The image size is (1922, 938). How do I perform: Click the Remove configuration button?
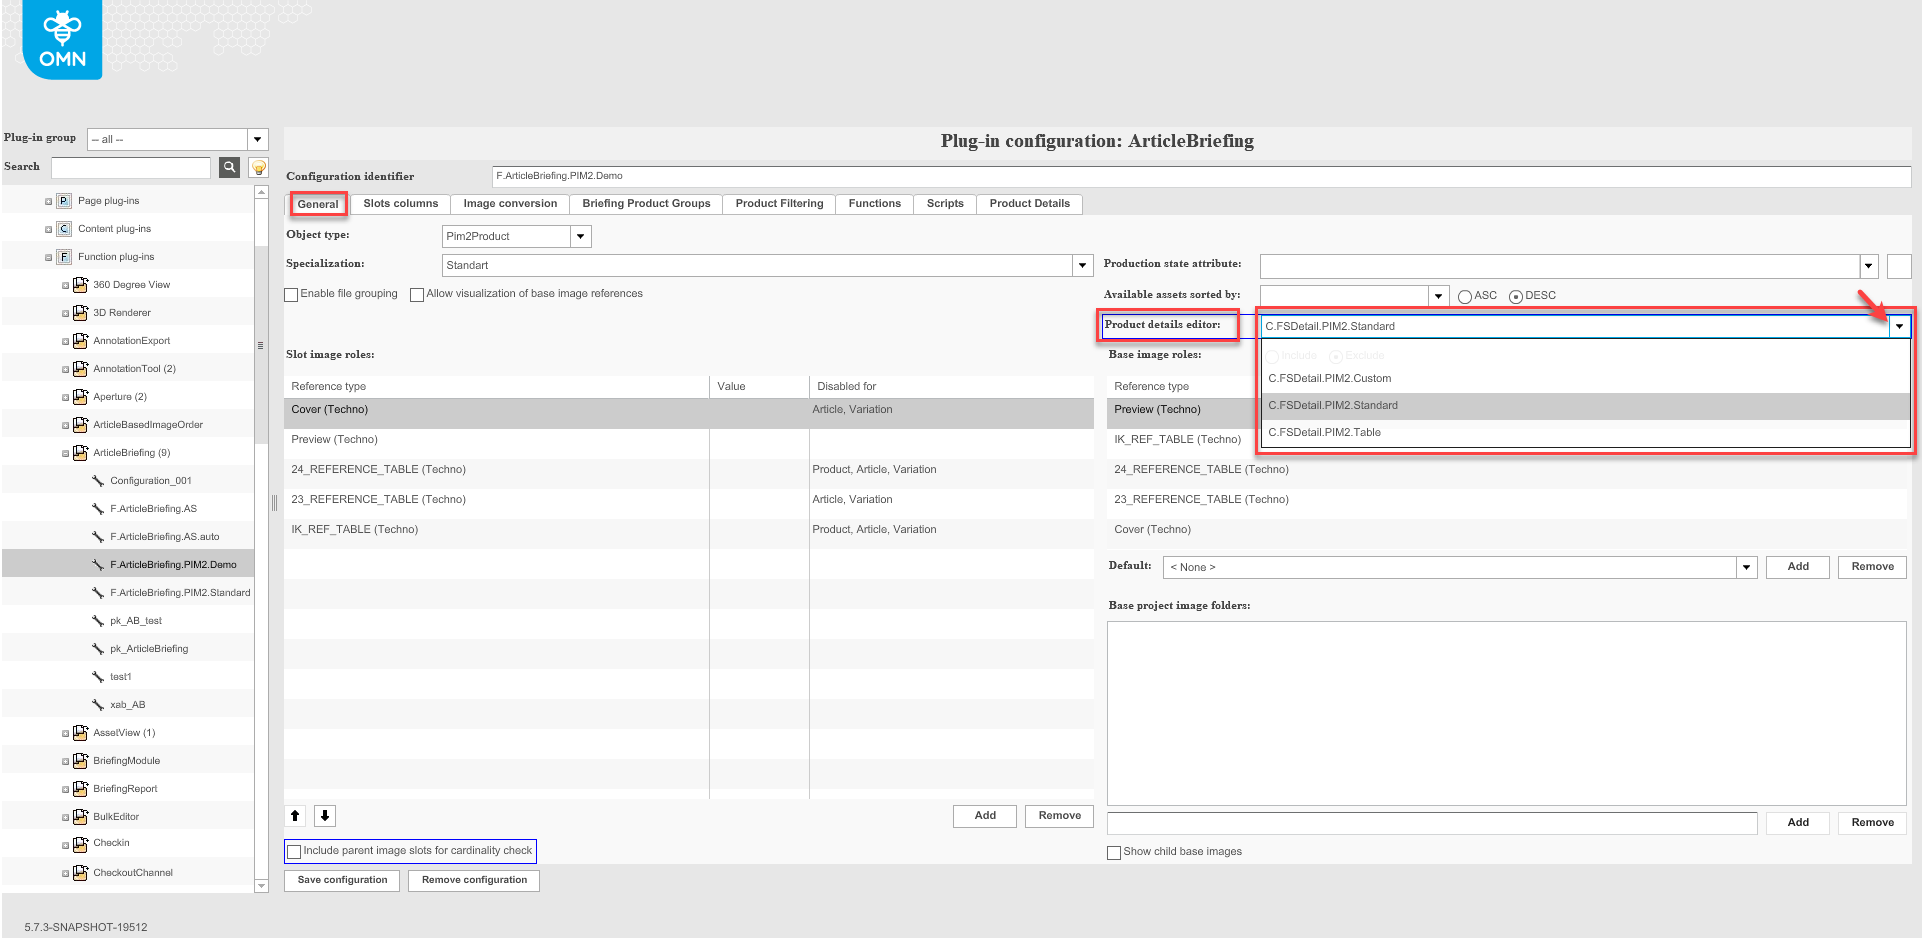(x=473, y=880)
